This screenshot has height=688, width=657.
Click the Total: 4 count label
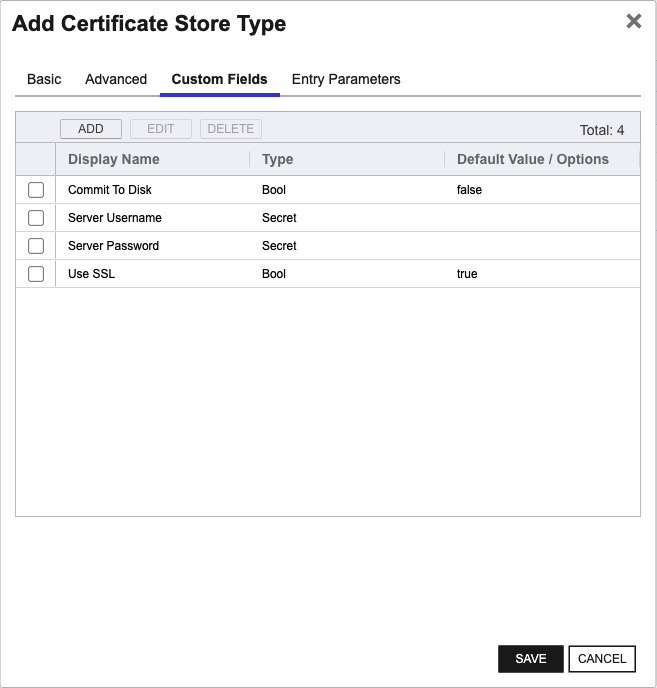[x=602, y=130]
